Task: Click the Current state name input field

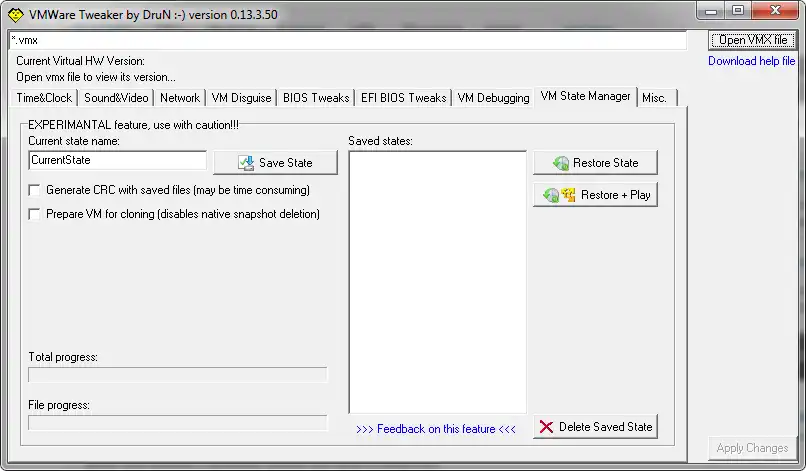Action: point(118,160)
